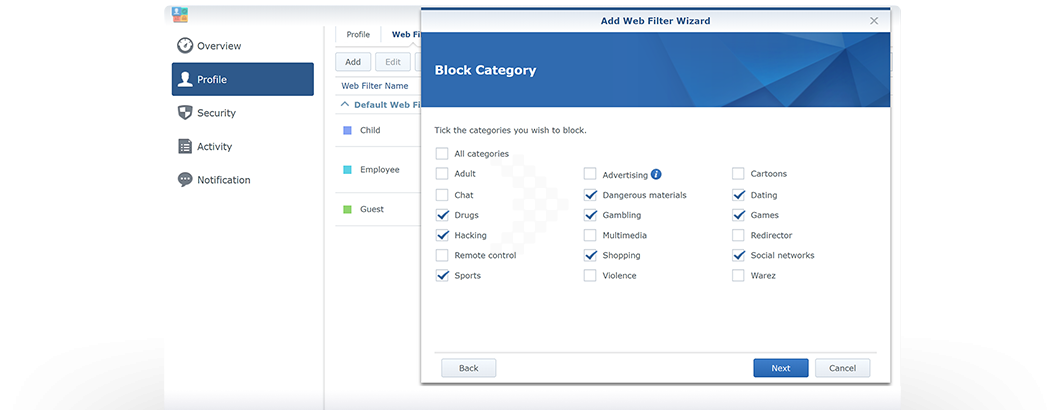1060x410 pixels.
Task: Tick the All categories checkbox
Action: tap(442, 154)
